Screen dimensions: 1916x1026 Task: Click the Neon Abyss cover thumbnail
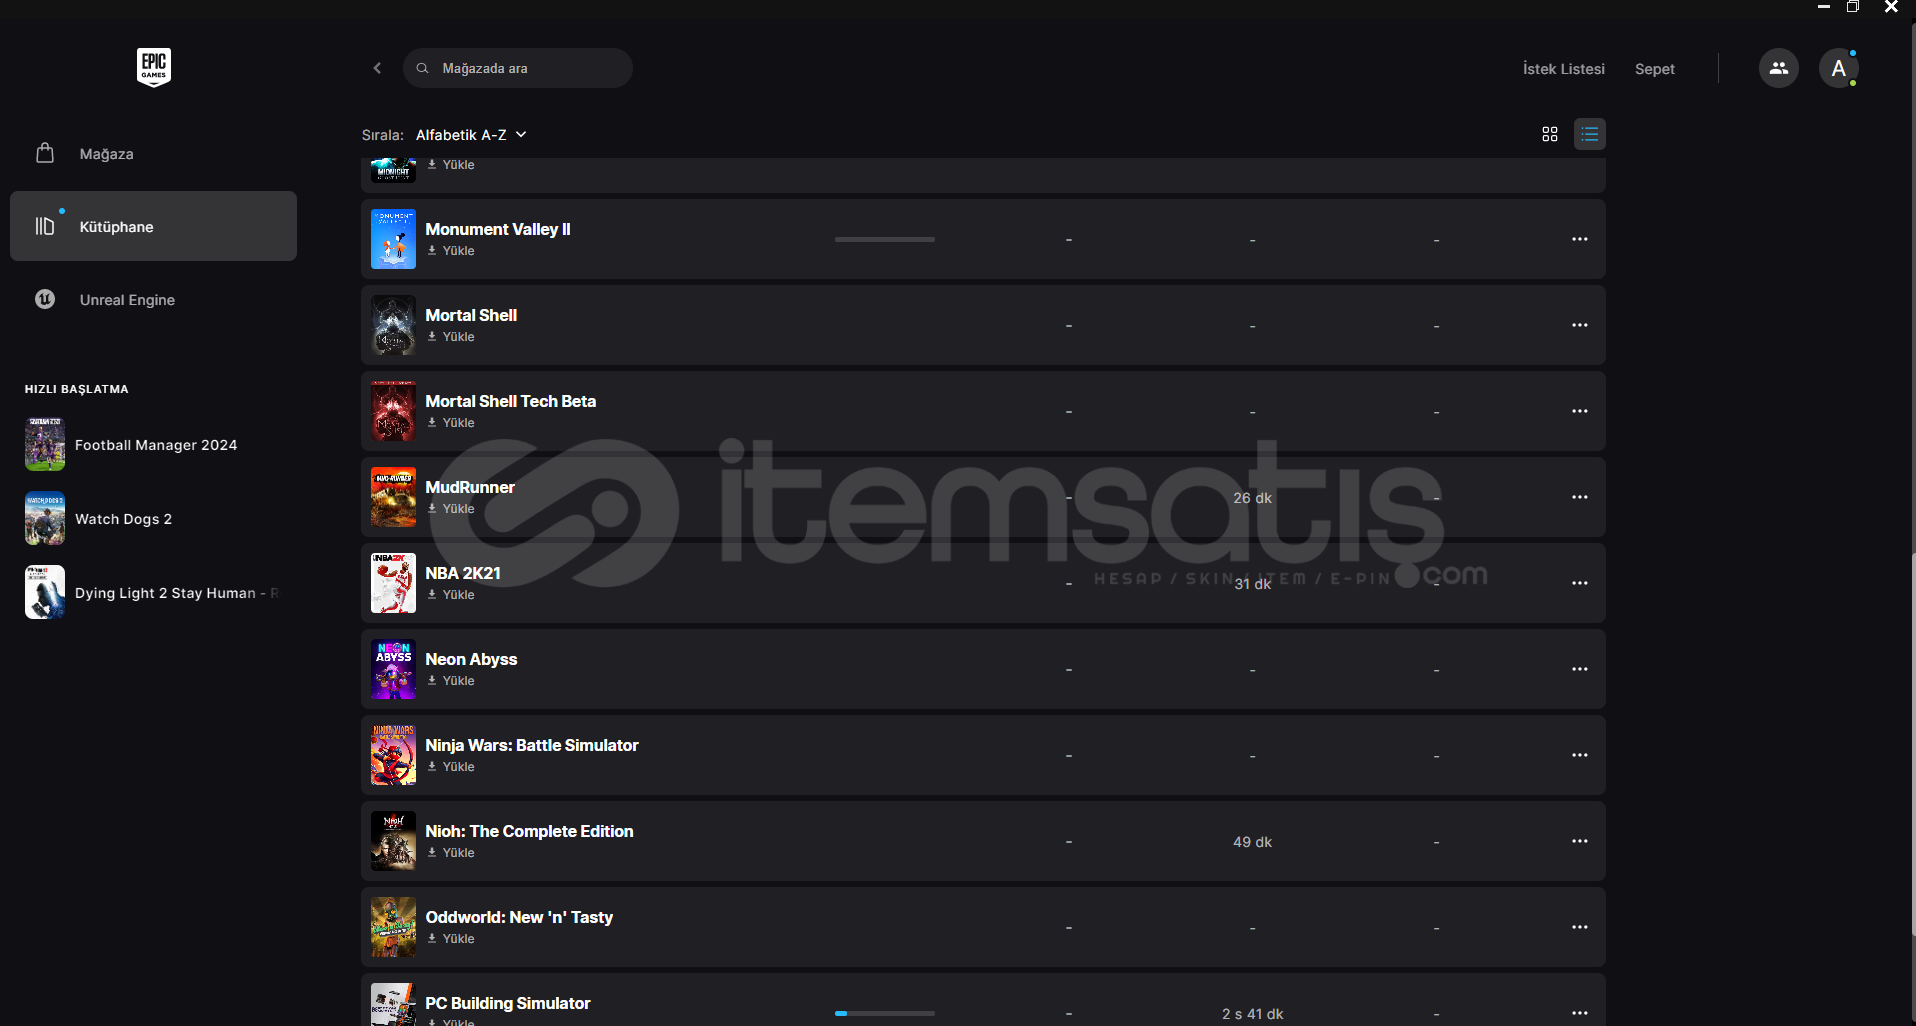(x=393, y=669)
